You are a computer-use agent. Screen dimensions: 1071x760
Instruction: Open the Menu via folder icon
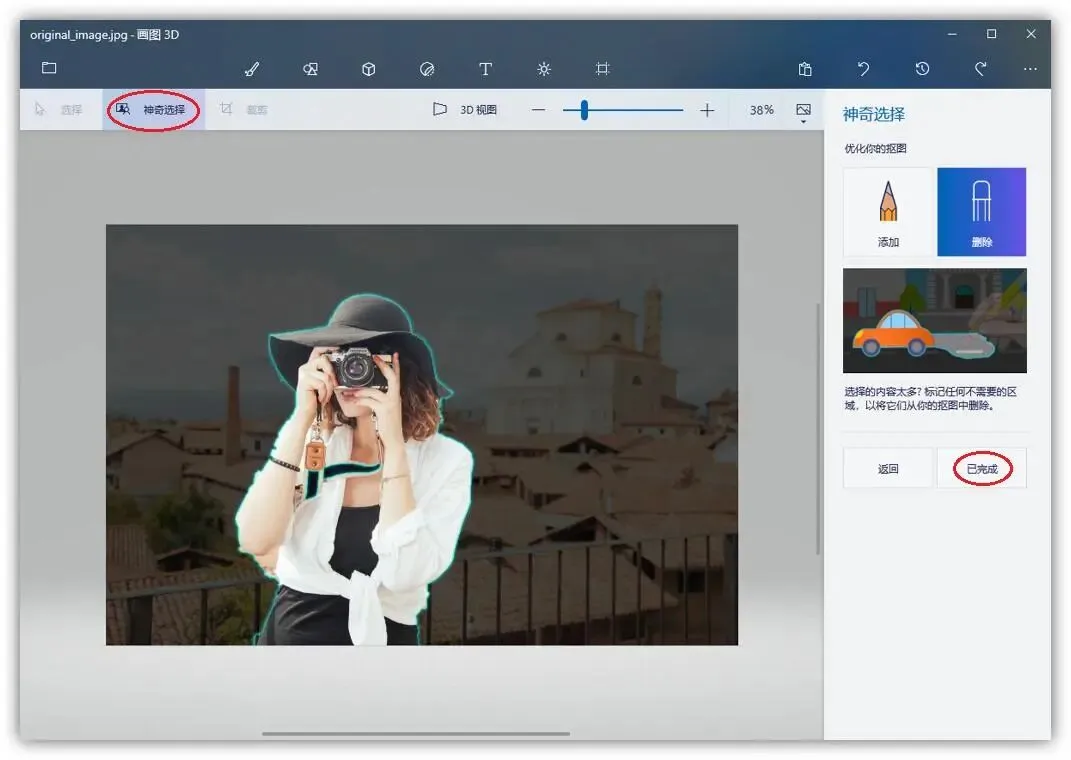pyautogui.click(x=48, y=69)
